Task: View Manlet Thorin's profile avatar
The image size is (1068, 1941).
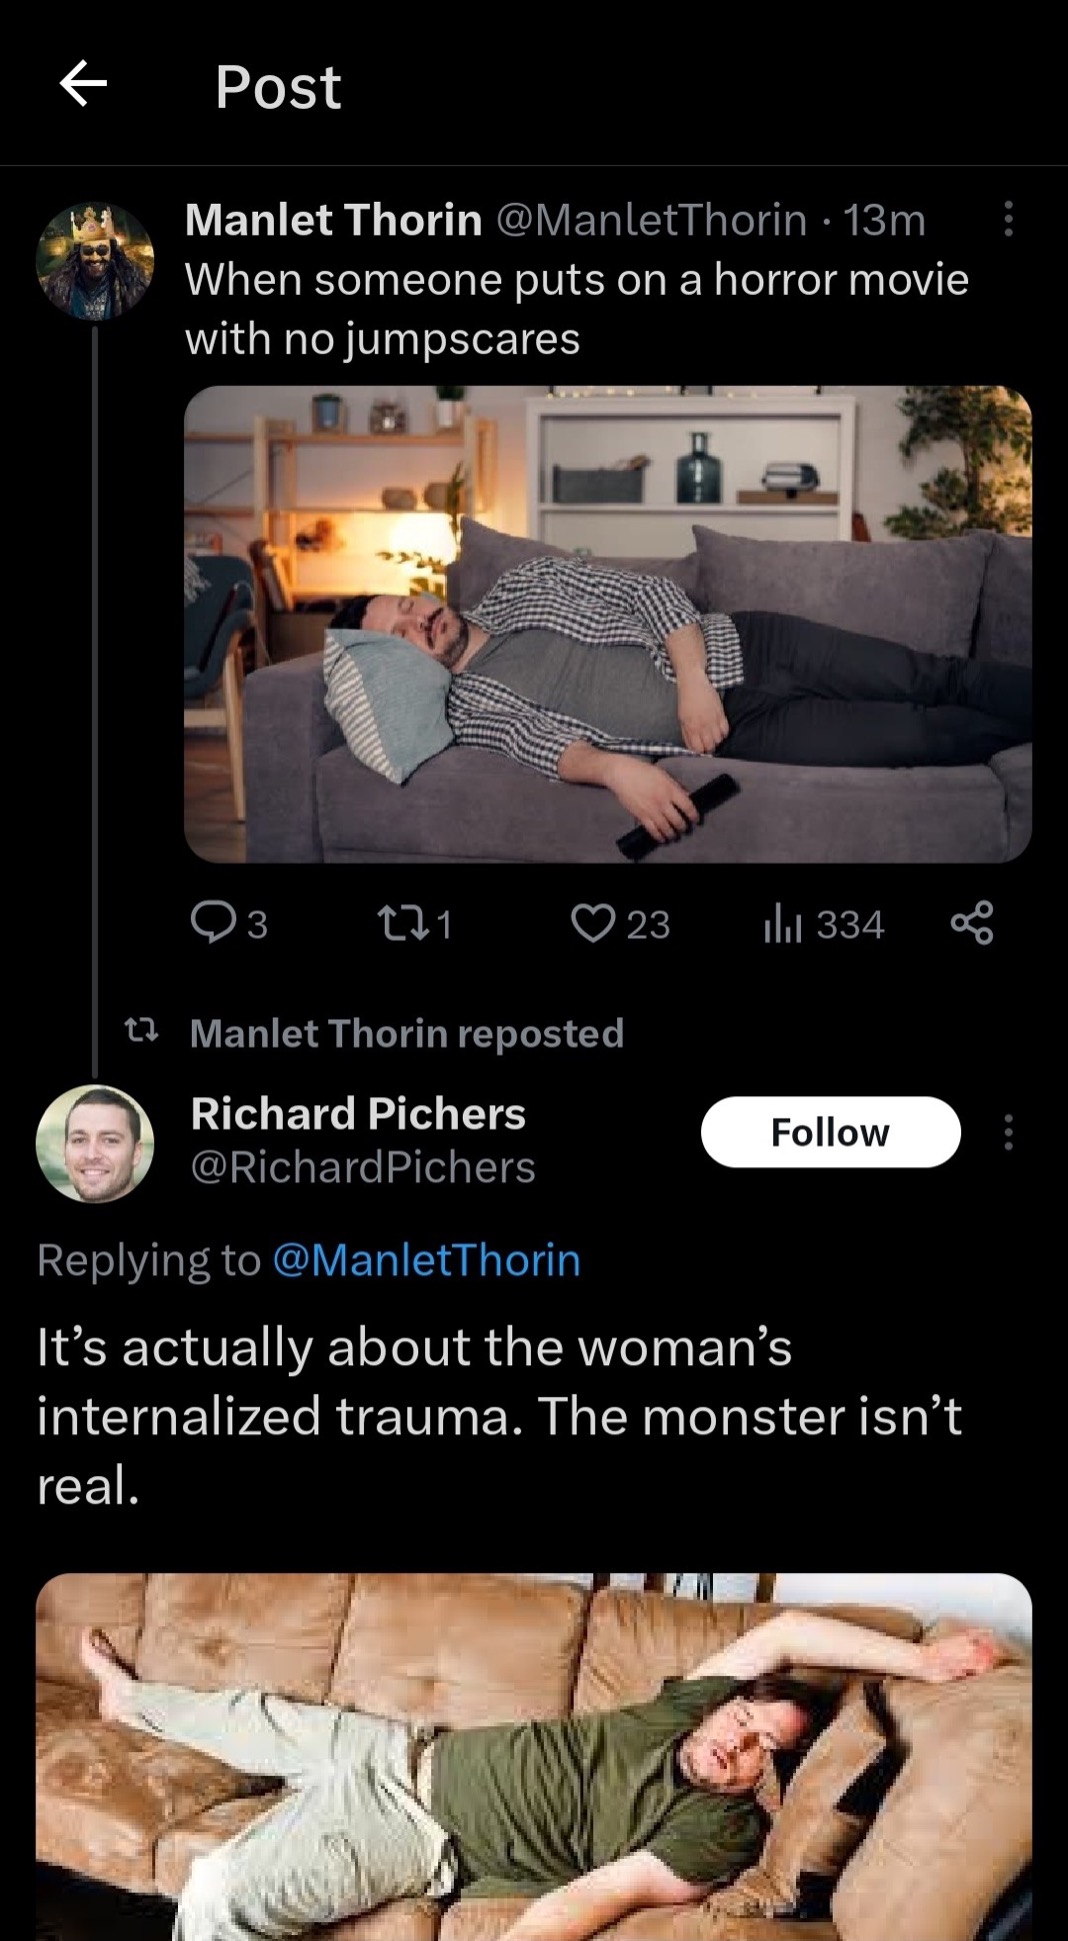Action: tap(95, 262)
